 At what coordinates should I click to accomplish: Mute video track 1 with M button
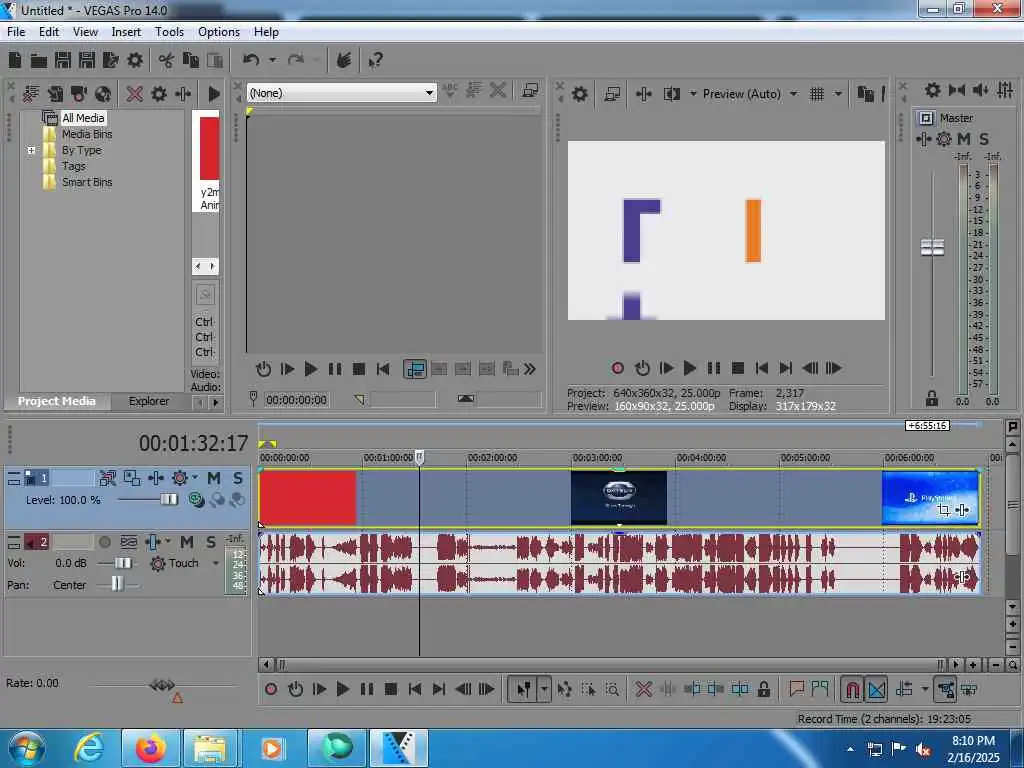pos(214,478)
